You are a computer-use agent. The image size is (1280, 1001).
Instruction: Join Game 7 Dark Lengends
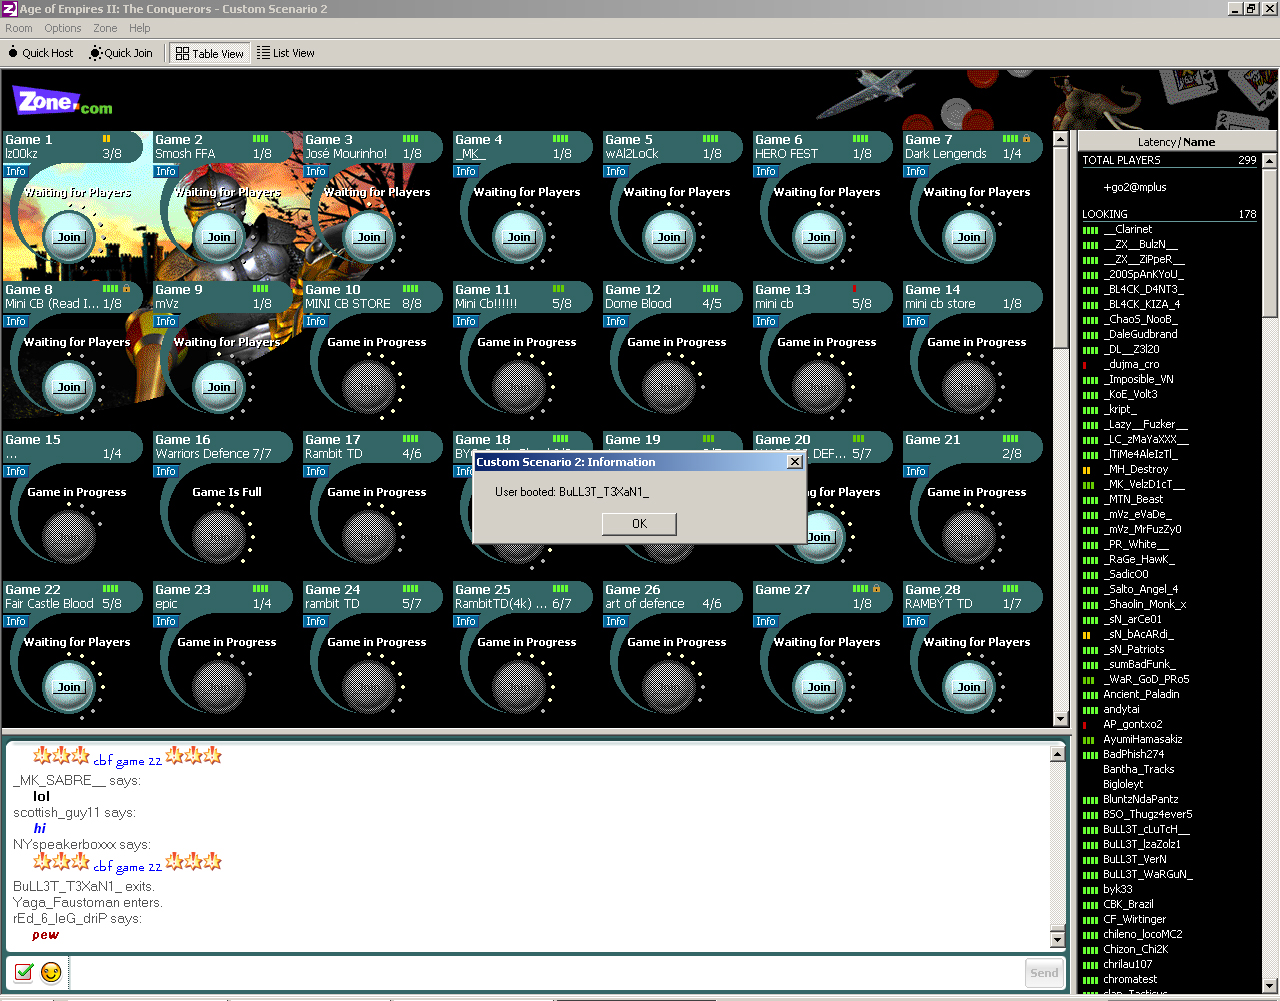tap(969, 237)
